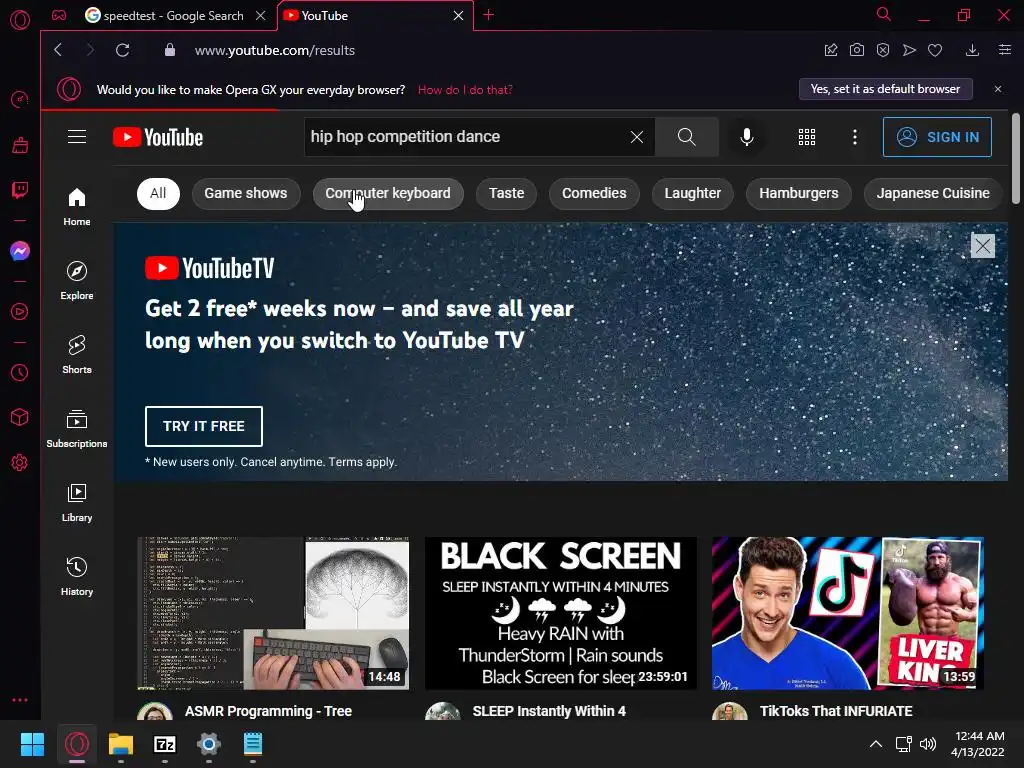Dismiss the YouTube TV banner
The image size is (1024, 768).
point(983,246)
